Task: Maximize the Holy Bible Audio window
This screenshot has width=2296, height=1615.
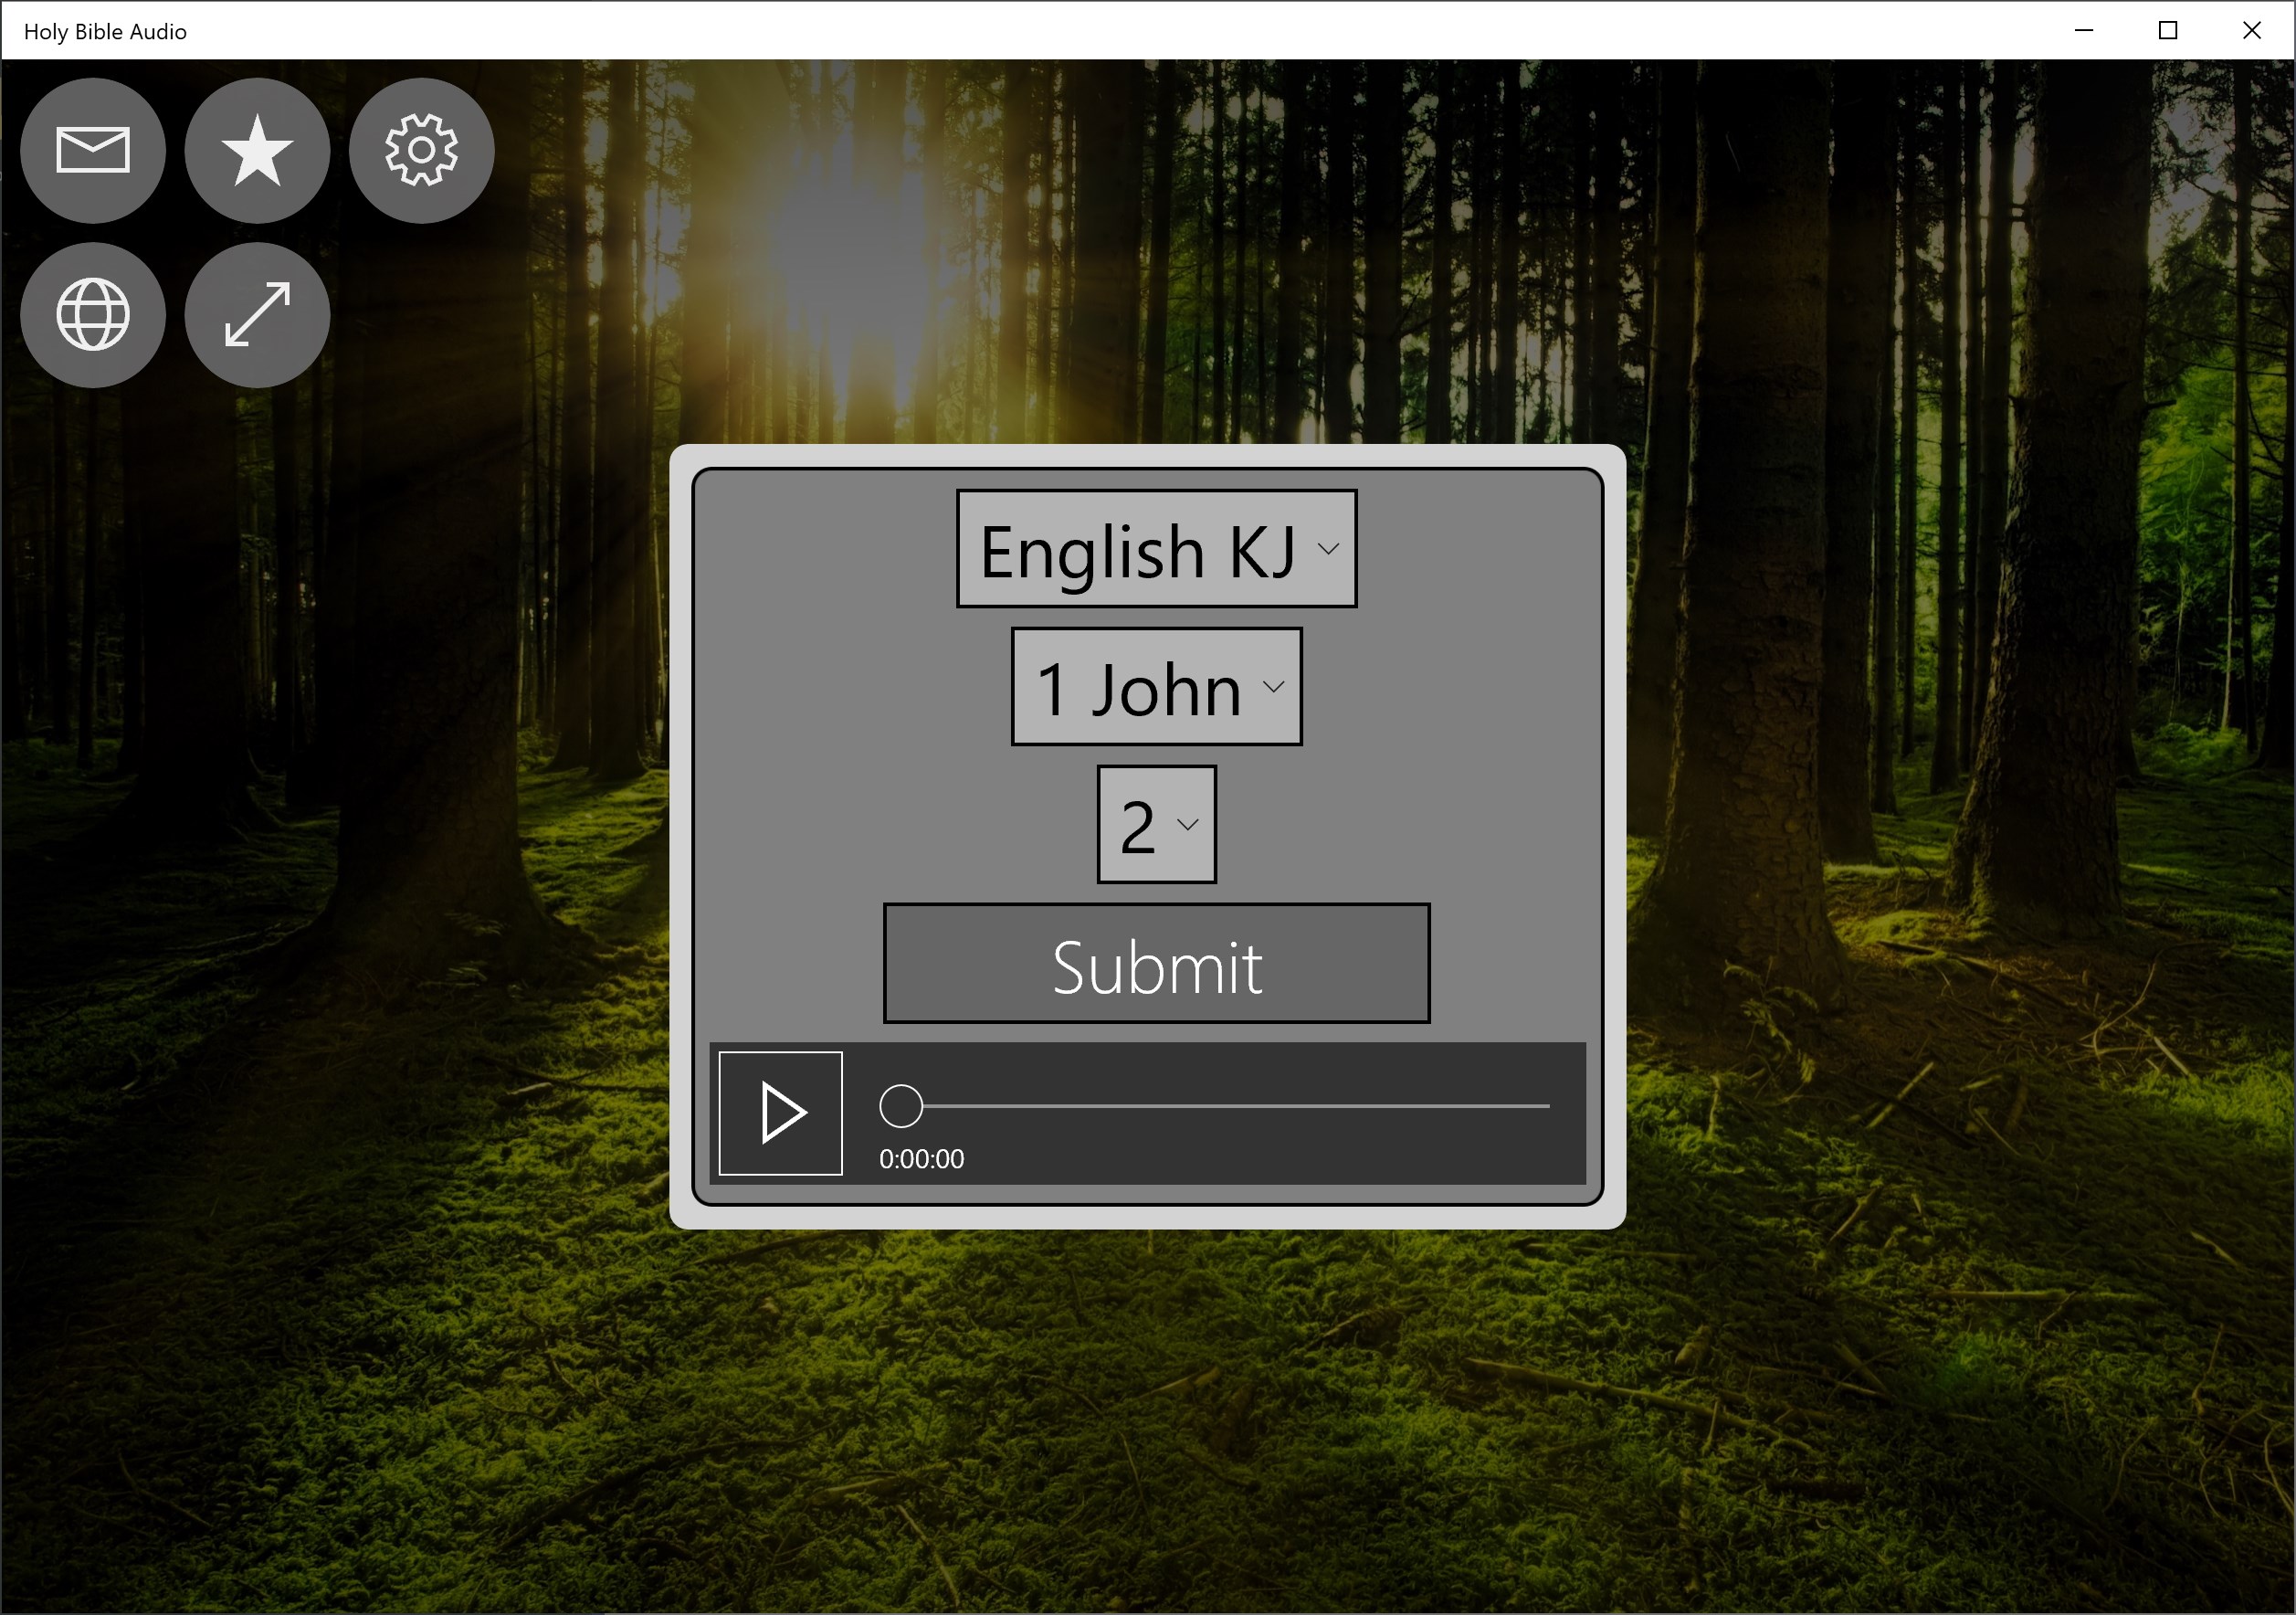Action: [2168, 30]
